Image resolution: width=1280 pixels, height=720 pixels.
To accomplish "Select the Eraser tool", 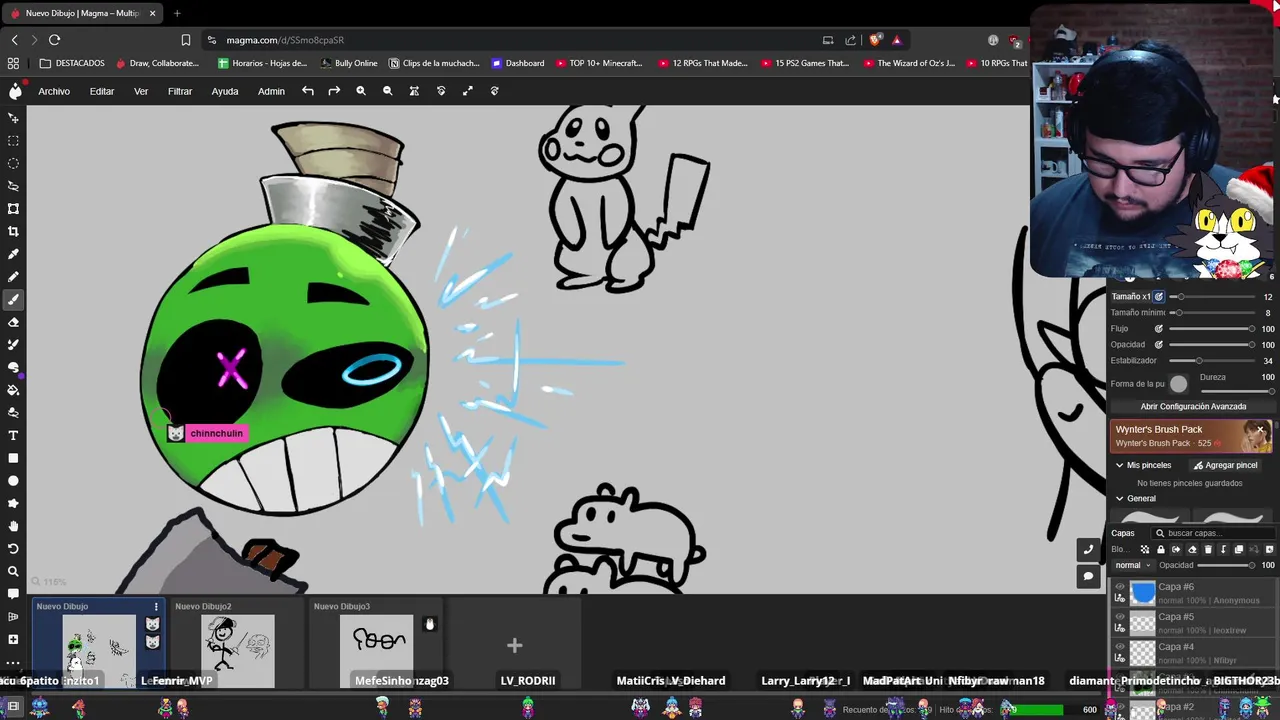I will pos(13,322).
